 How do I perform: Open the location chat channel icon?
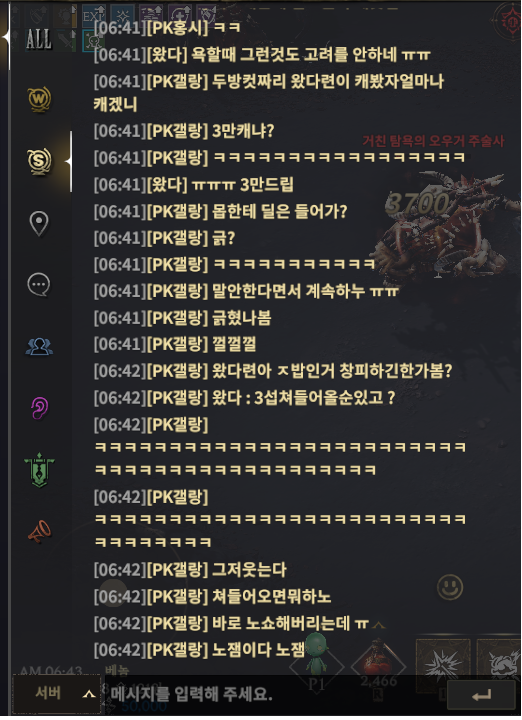(x=39, y=223)
